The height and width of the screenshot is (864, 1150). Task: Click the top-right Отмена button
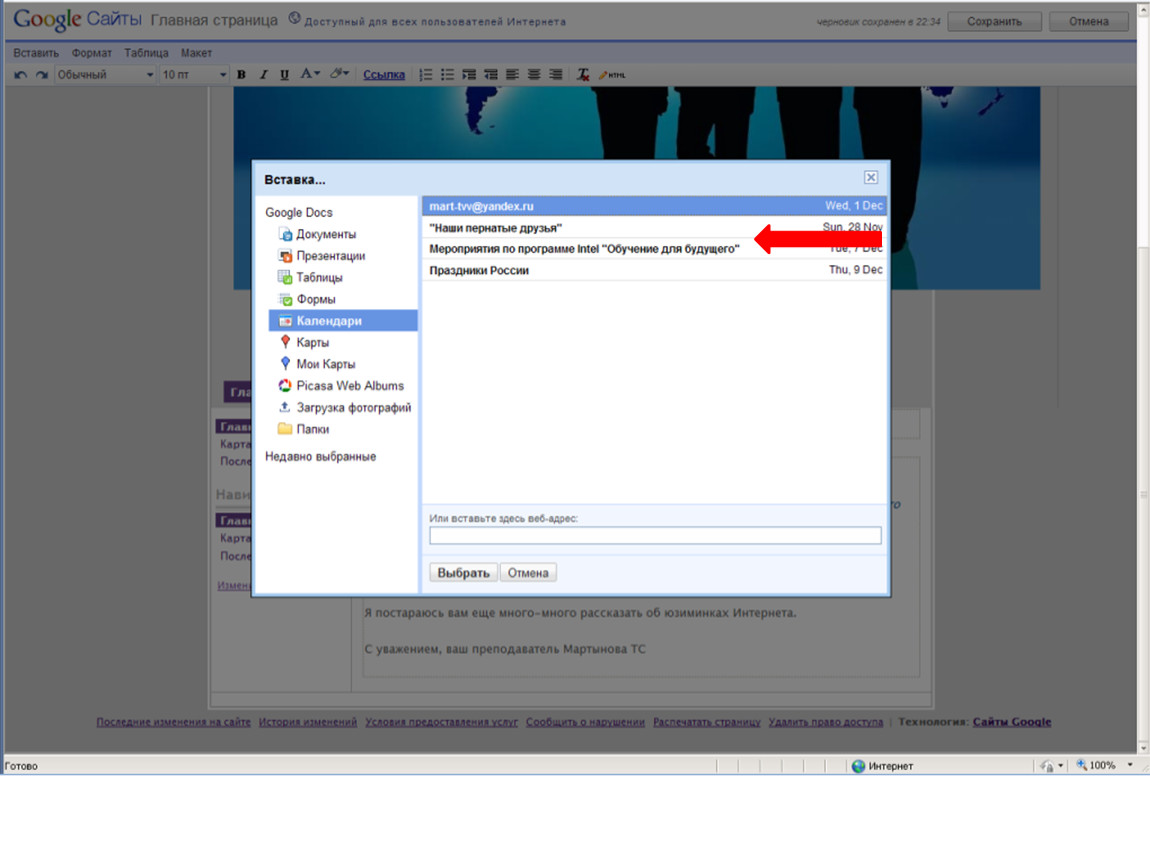[x=1088, y=21]
